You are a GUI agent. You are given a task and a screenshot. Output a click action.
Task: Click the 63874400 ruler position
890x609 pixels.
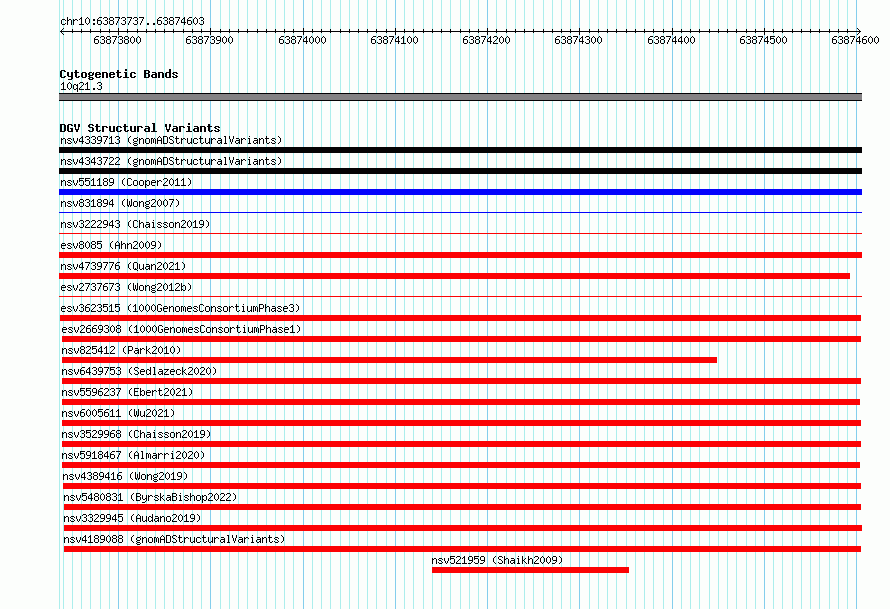tap(671, 40)
